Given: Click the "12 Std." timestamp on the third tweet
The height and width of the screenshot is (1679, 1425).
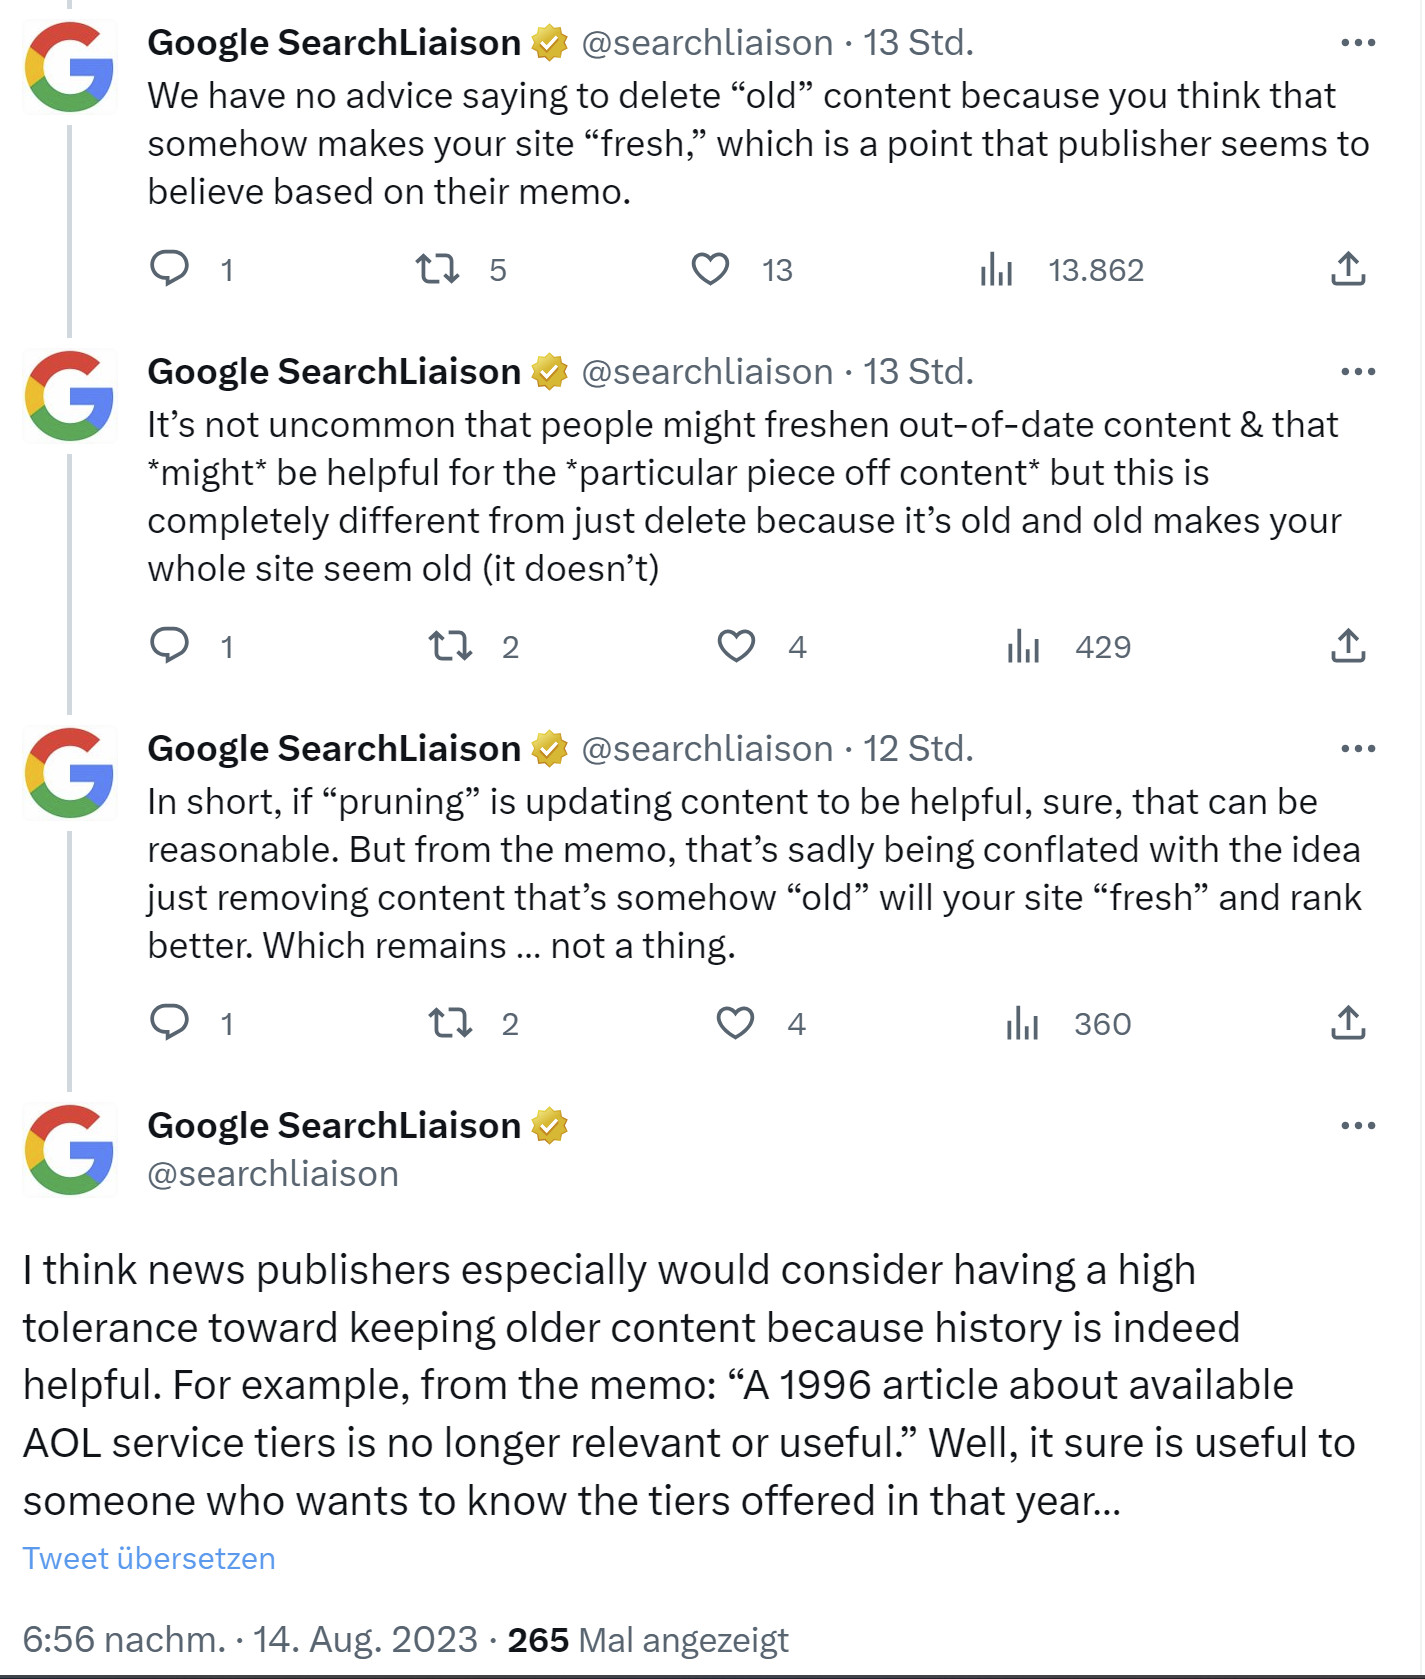Looking at the screenshot, I should point(919,747).
